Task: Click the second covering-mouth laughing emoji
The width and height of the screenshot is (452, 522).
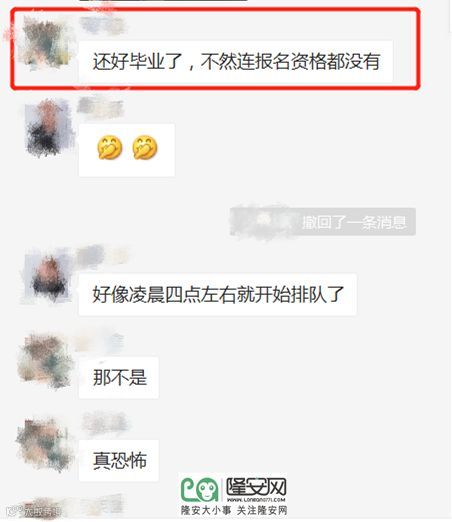Action: [145, 148]
